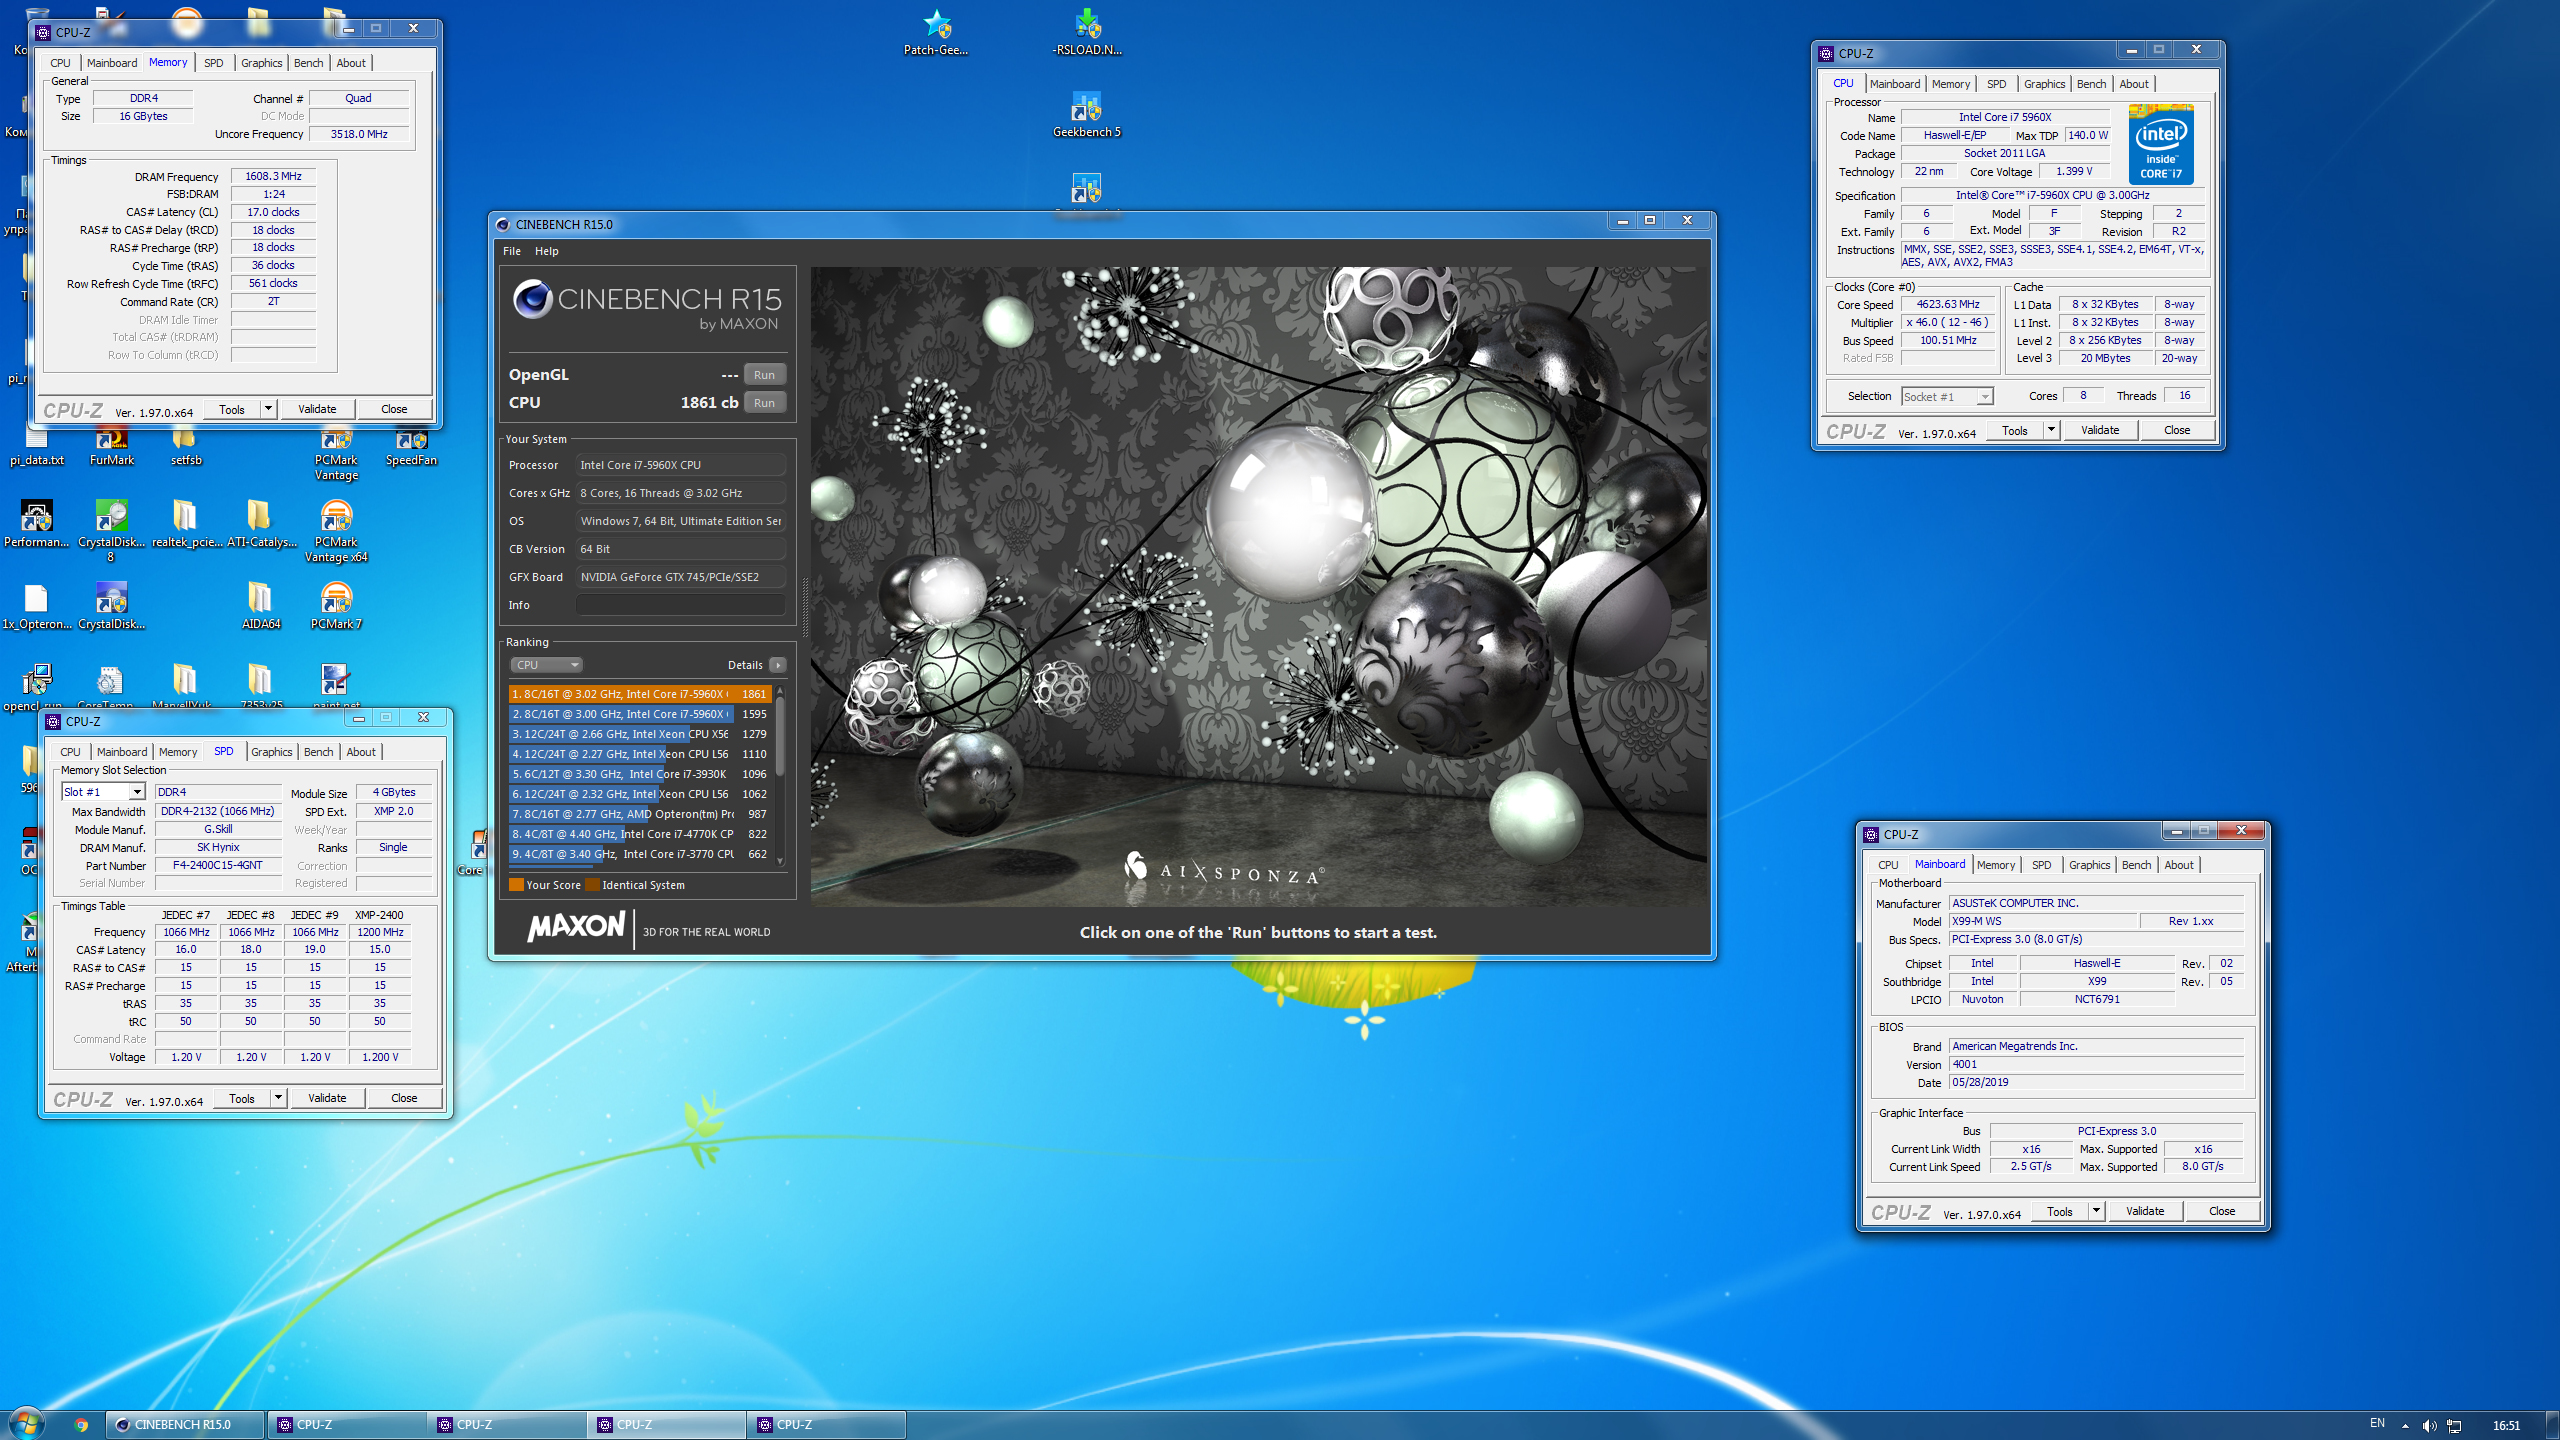This screenshot has width=2560, height=1440.
Task: Select ranking row '8C/16T @ 2.77 GHz' AMD Opteron
Action: [640, 814]
